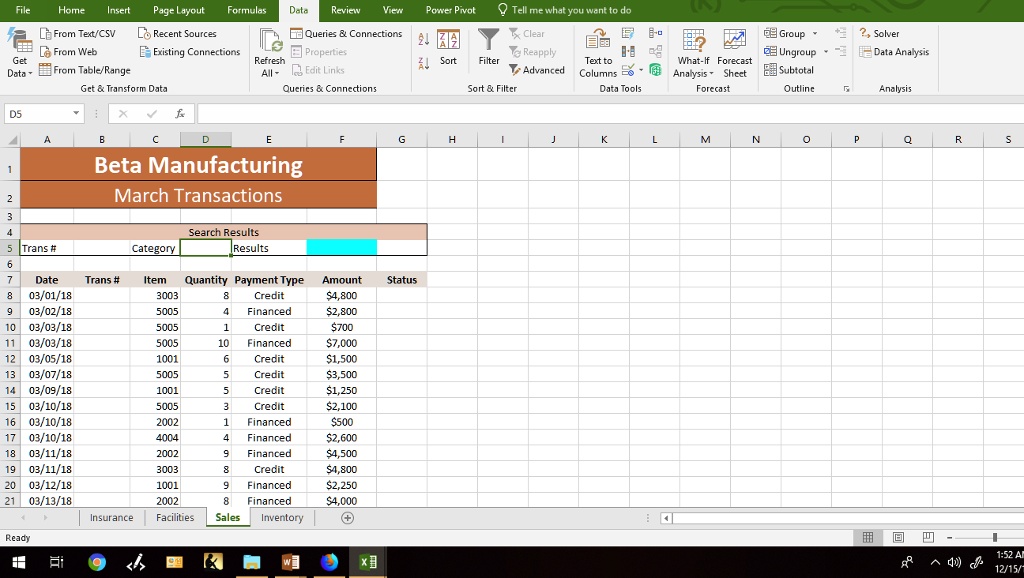Open the Inventory sheet tab

tap(282, 518)
